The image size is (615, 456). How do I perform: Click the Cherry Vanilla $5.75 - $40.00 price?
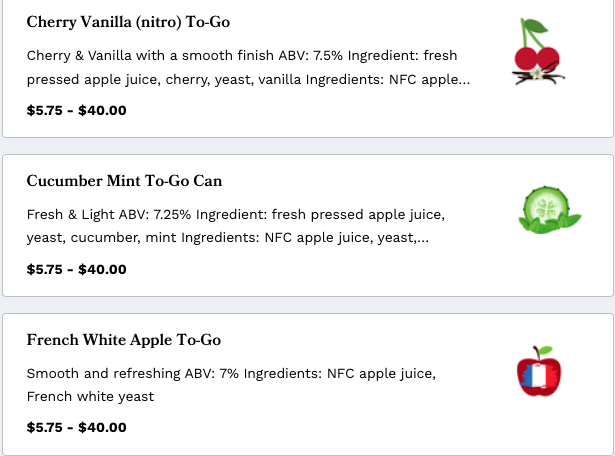coord(76,111)
